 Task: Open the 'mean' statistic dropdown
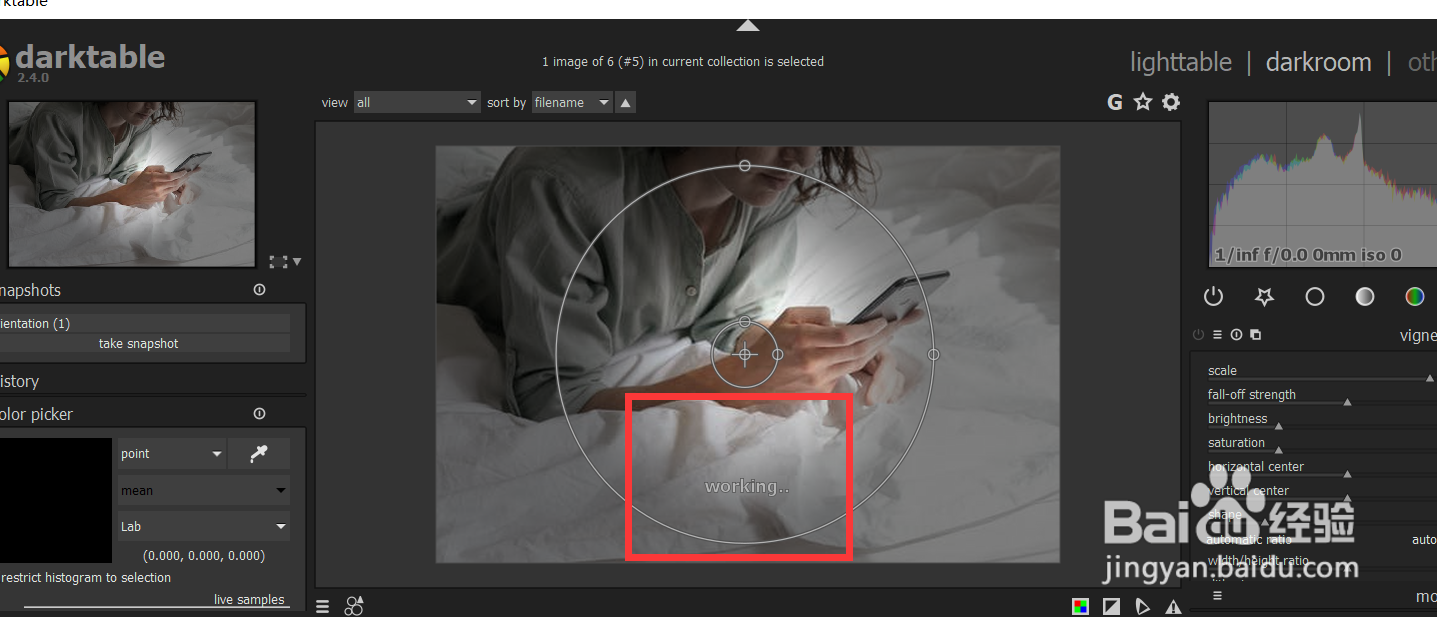click(x=204, y=491)
